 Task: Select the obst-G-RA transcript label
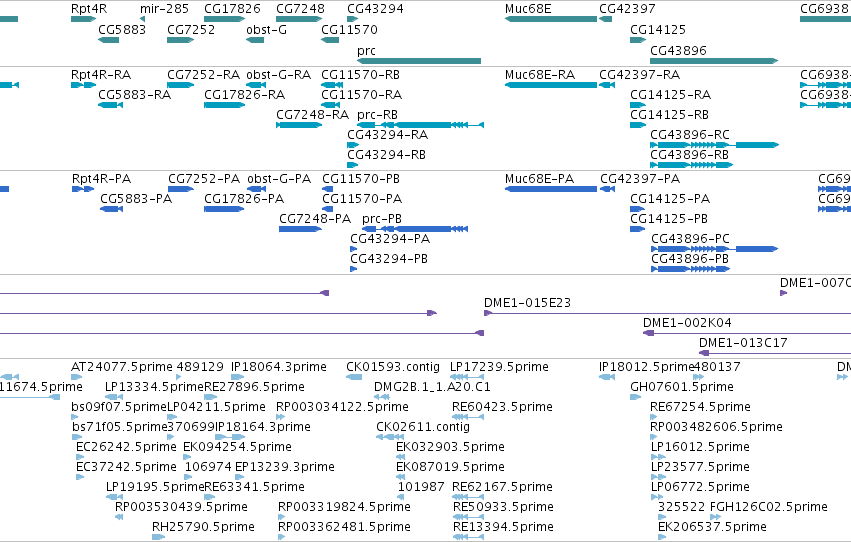coord(279,75)
